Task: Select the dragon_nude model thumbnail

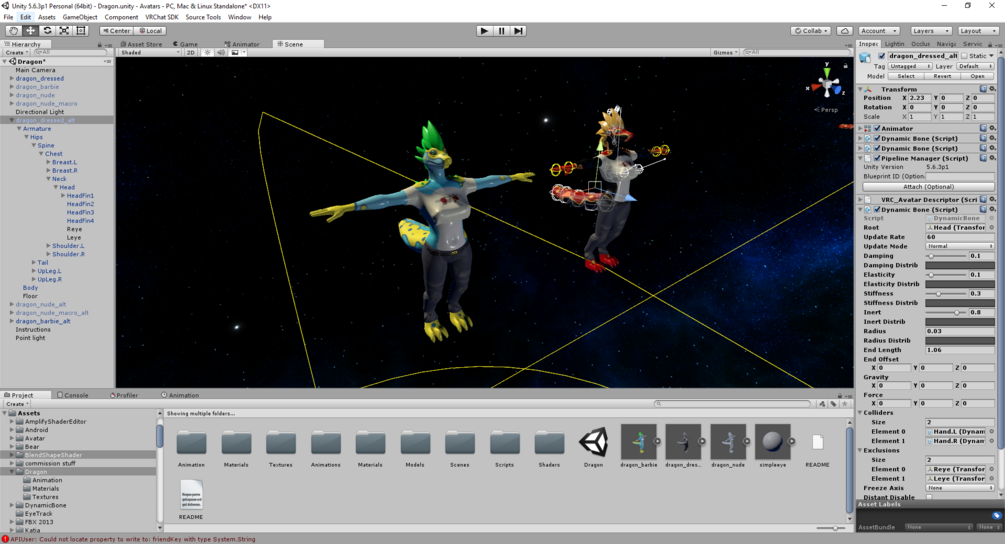Action: point(728,441)
